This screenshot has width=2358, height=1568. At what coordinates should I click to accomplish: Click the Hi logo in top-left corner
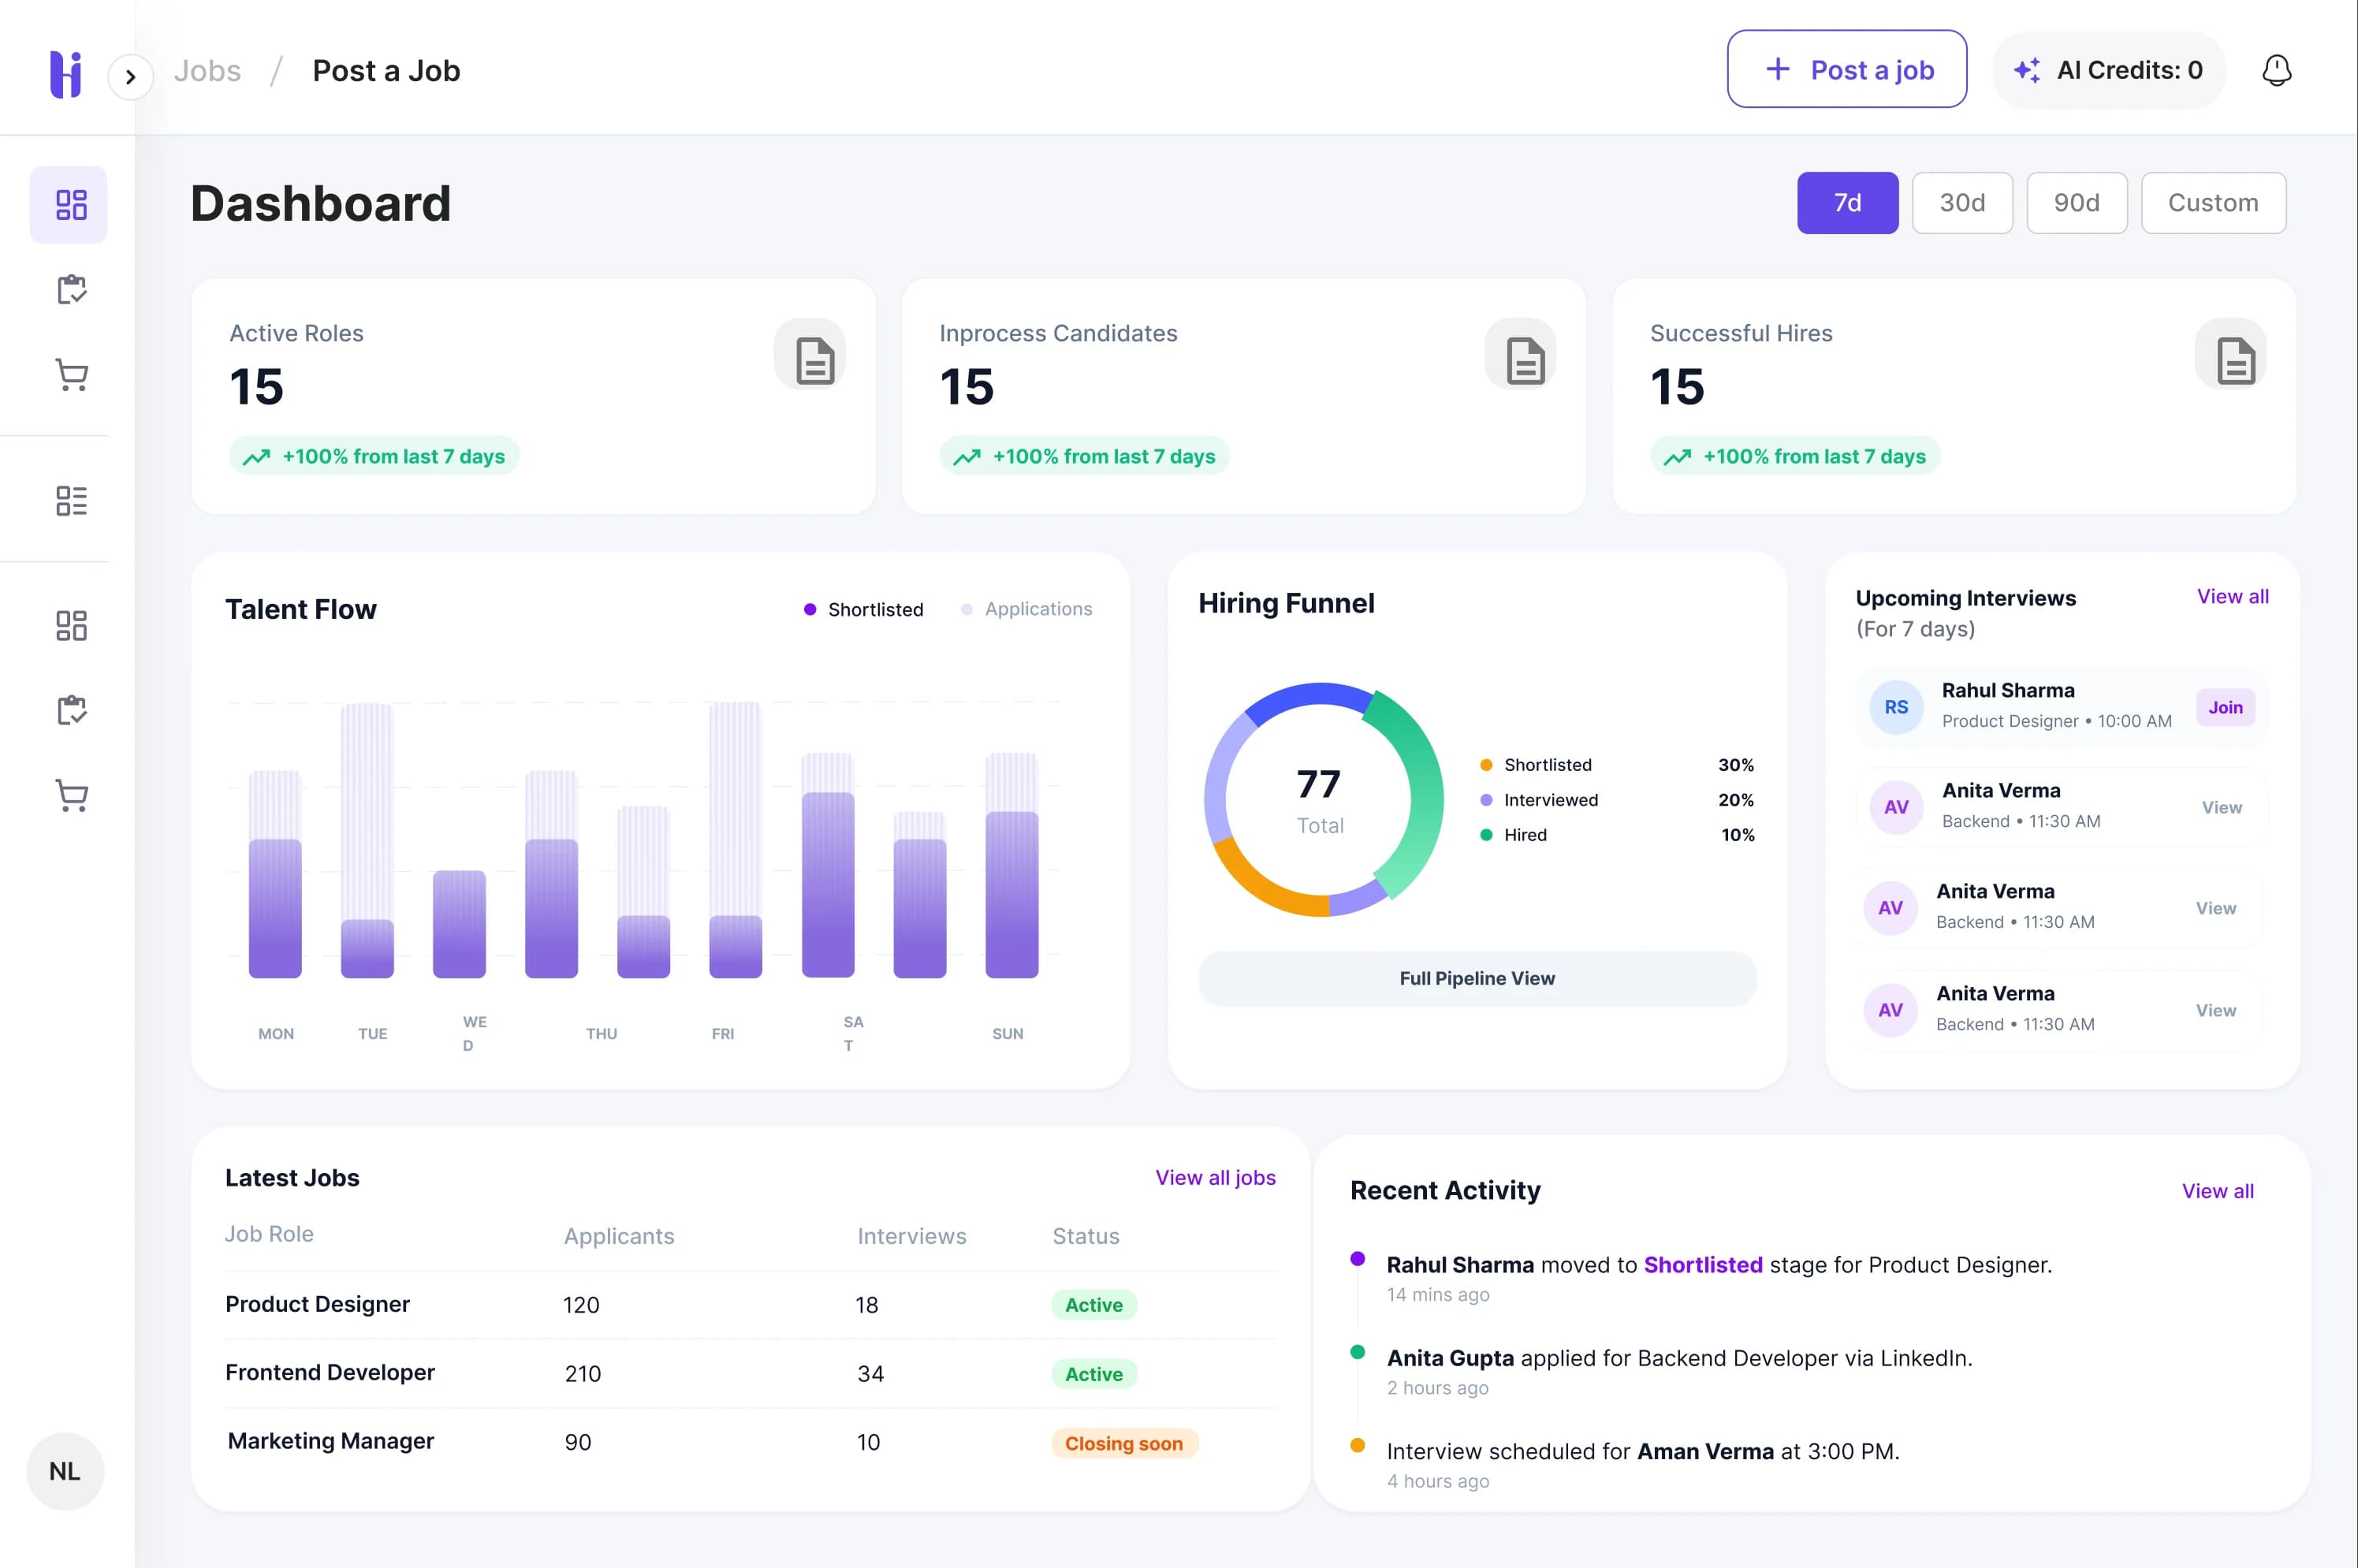[66, 74]
